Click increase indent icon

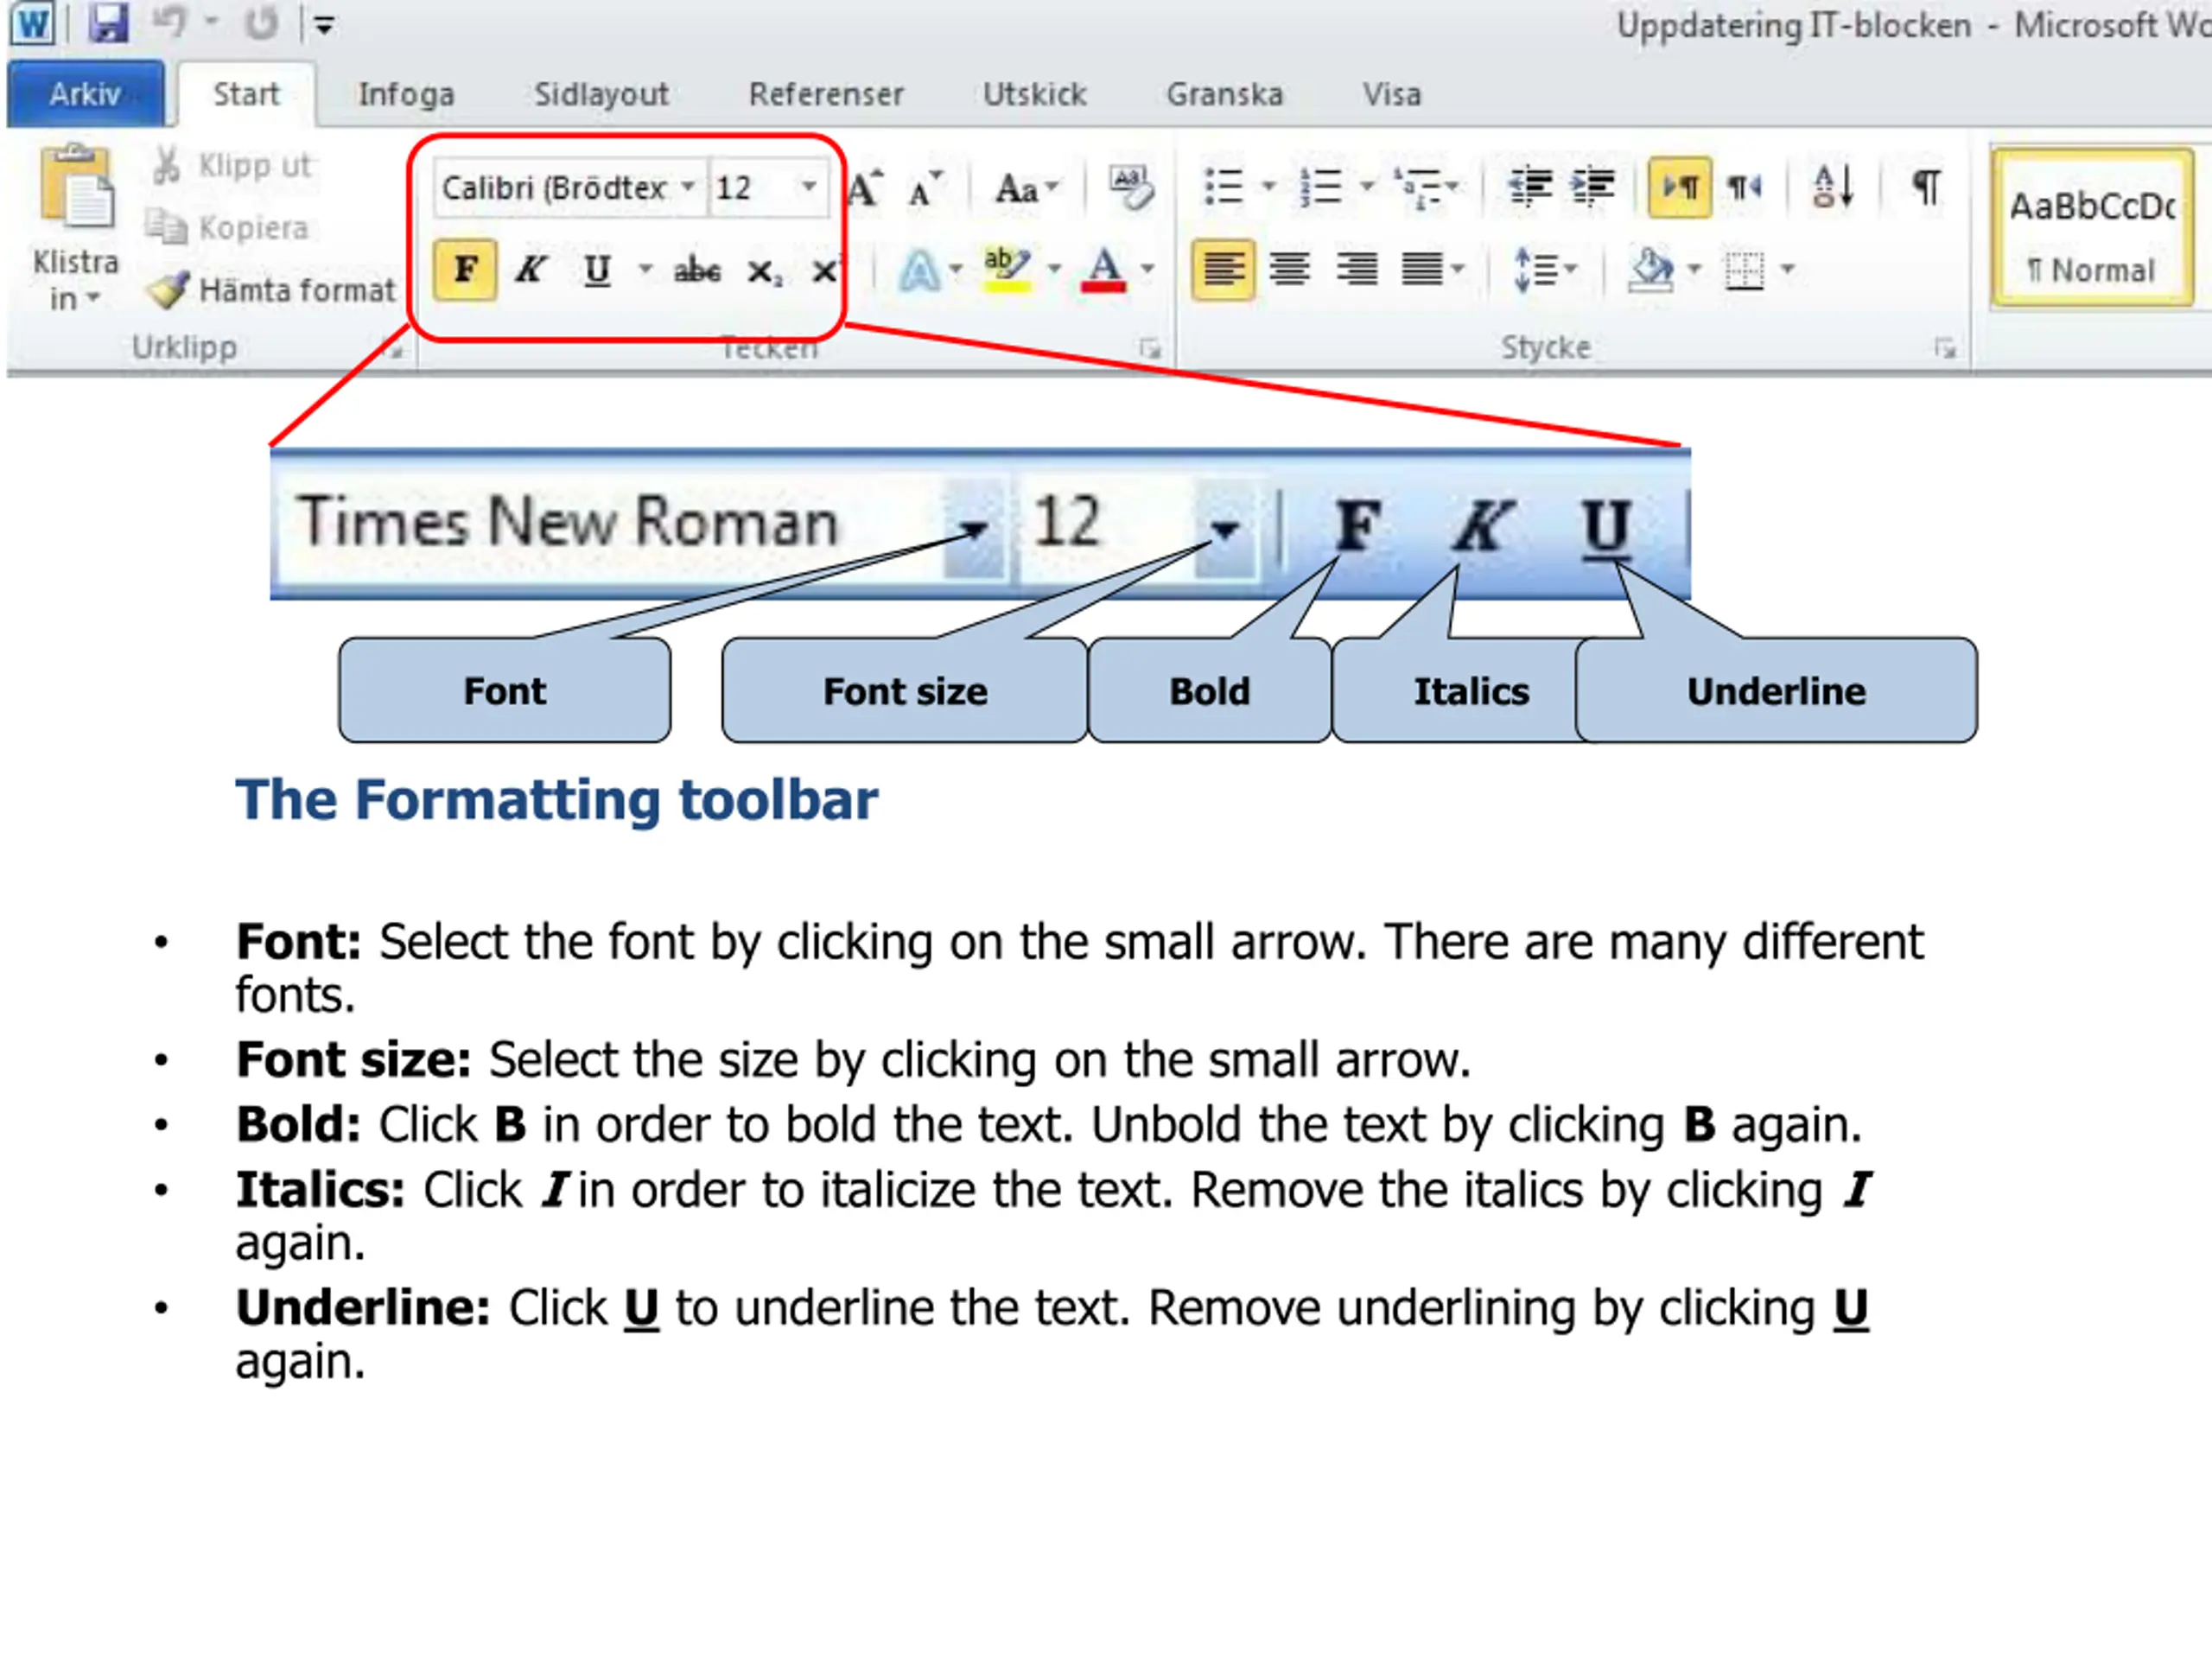tap(1592, 187)
